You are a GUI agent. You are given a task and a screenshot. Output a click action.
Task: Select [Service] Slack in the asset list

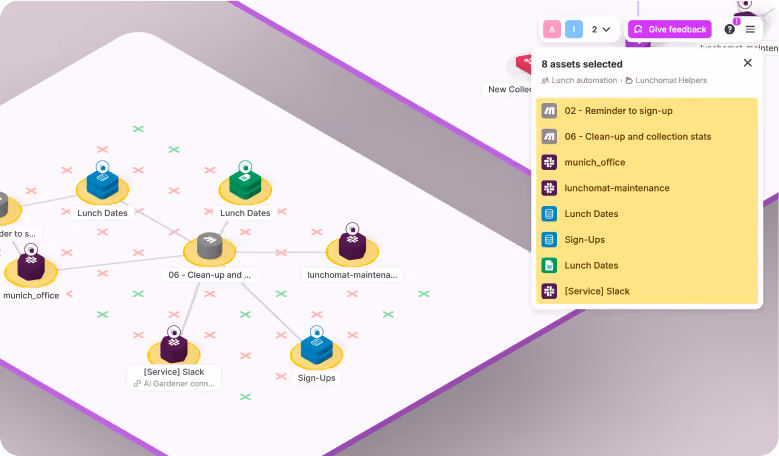tap(647, 291)
